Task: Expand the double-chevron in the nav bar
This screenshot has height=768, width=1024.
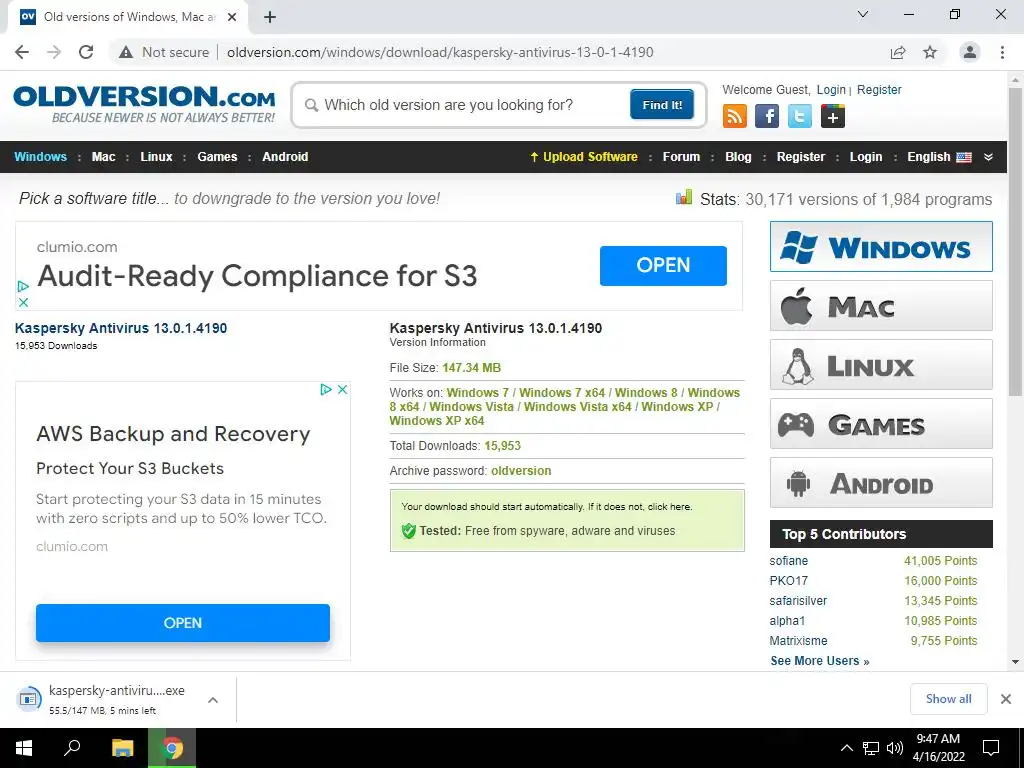Action: tap(988, 157)
